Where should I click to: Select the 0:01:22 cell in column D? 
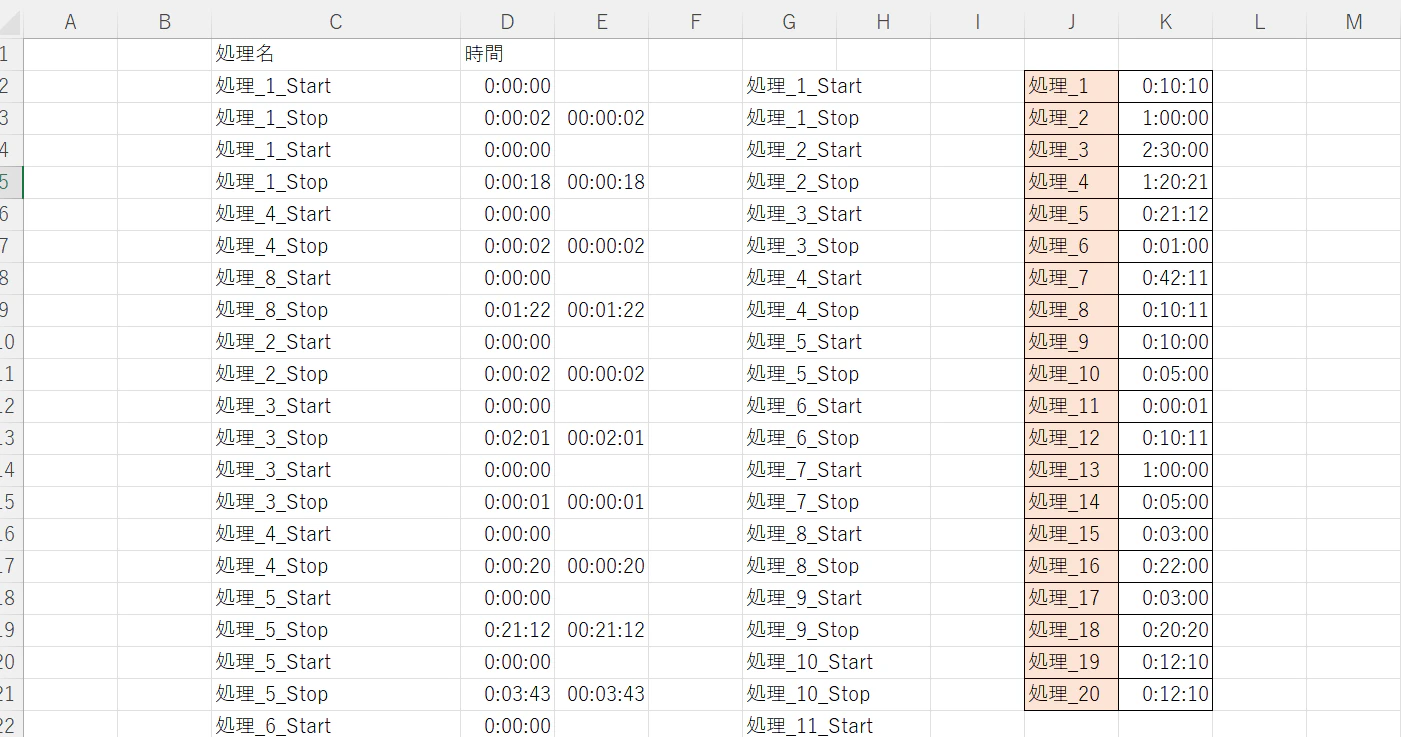[x=507, y=310]
